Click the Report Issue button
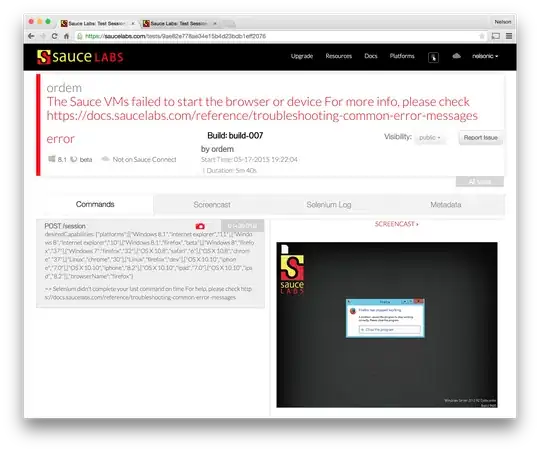Image resolution: width=540 pixels, height=452 pixels. pyautogui.click(x=480, y=138)
